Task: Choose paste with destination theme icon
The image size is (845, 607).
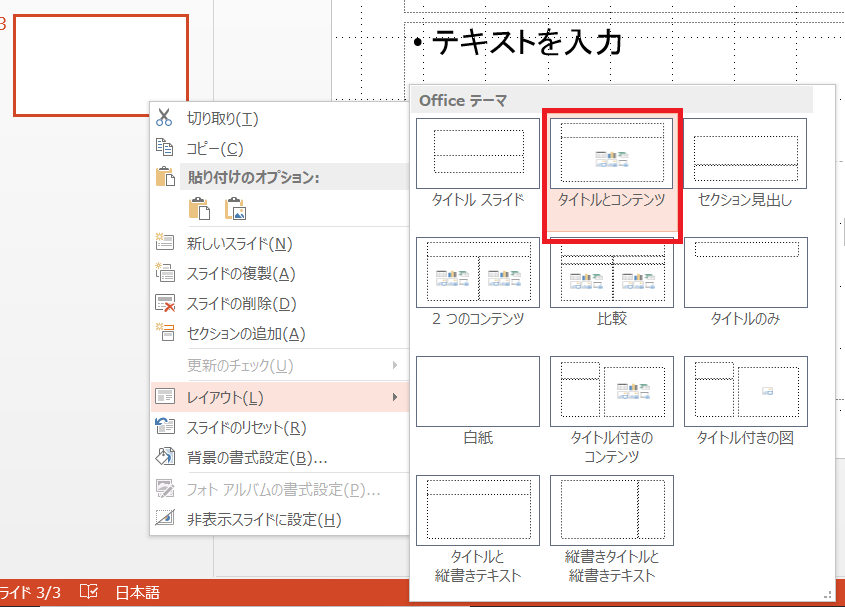Action: [199, 209]
